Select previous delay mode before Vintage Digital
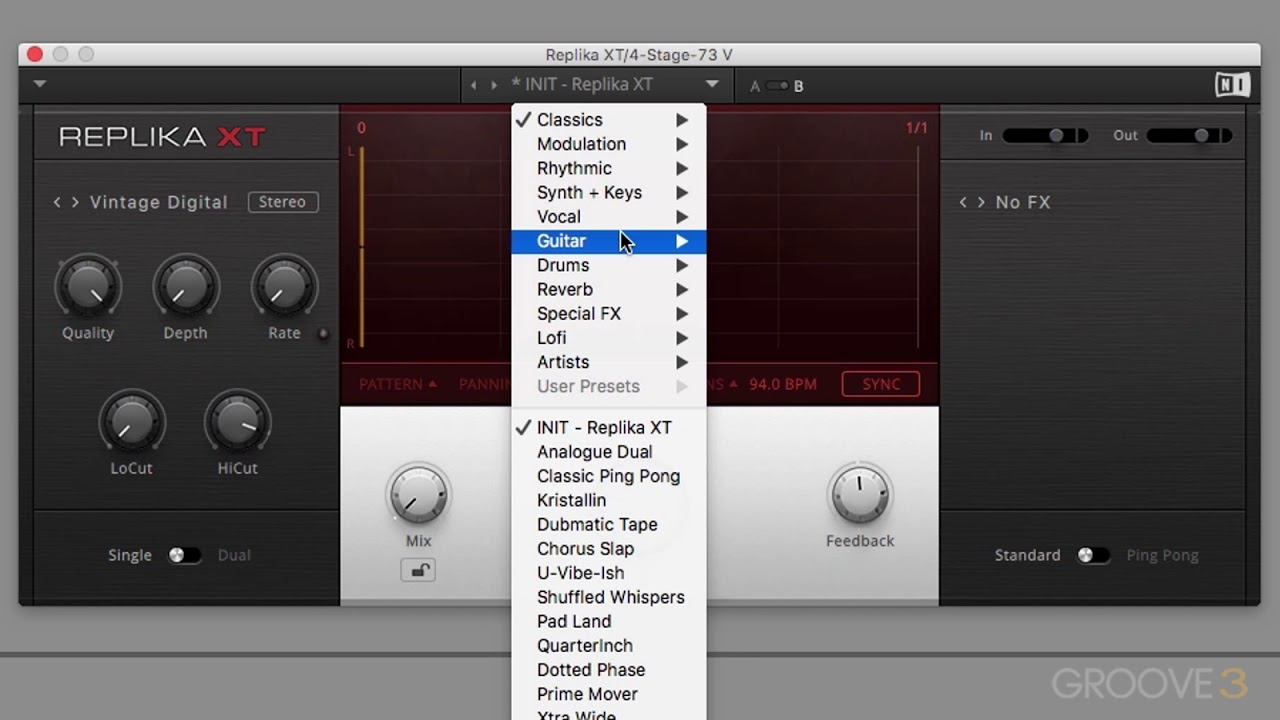Viewport: 1280px width, 720px height. (57, 202)
